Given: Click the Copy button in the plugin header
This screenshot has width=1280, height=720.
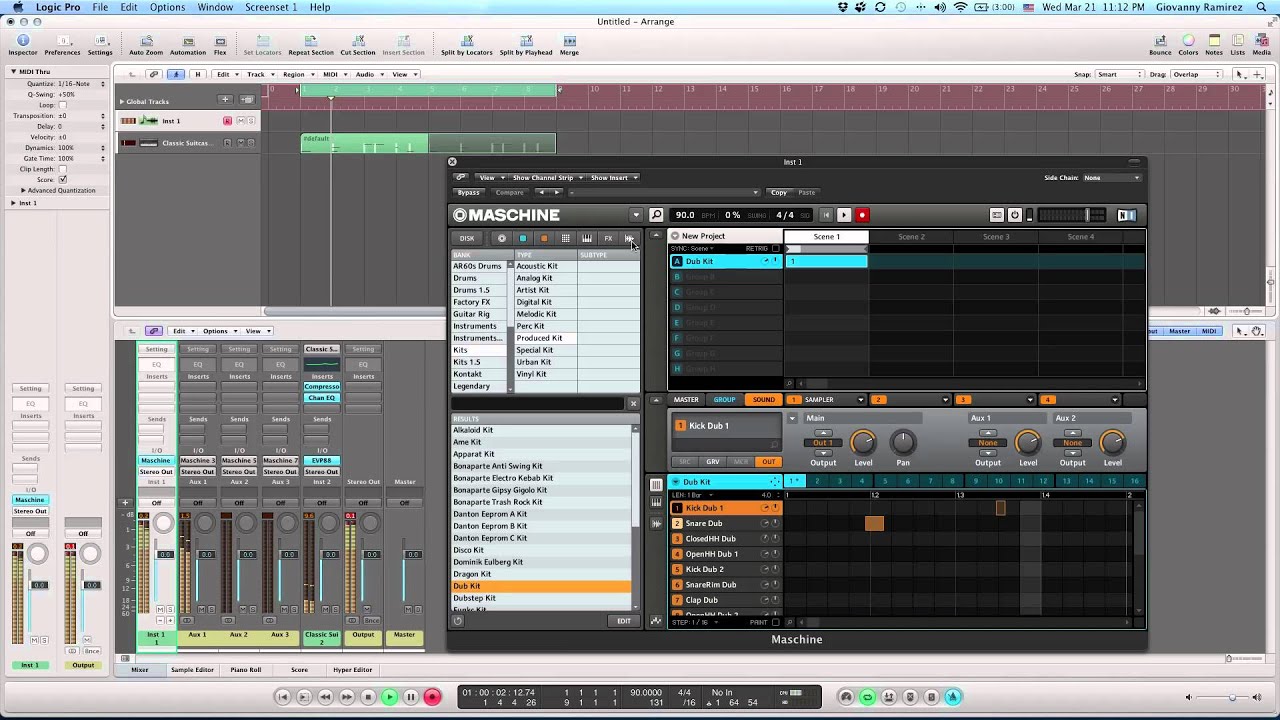Looking at the screenshot, I should coord(779,192).
